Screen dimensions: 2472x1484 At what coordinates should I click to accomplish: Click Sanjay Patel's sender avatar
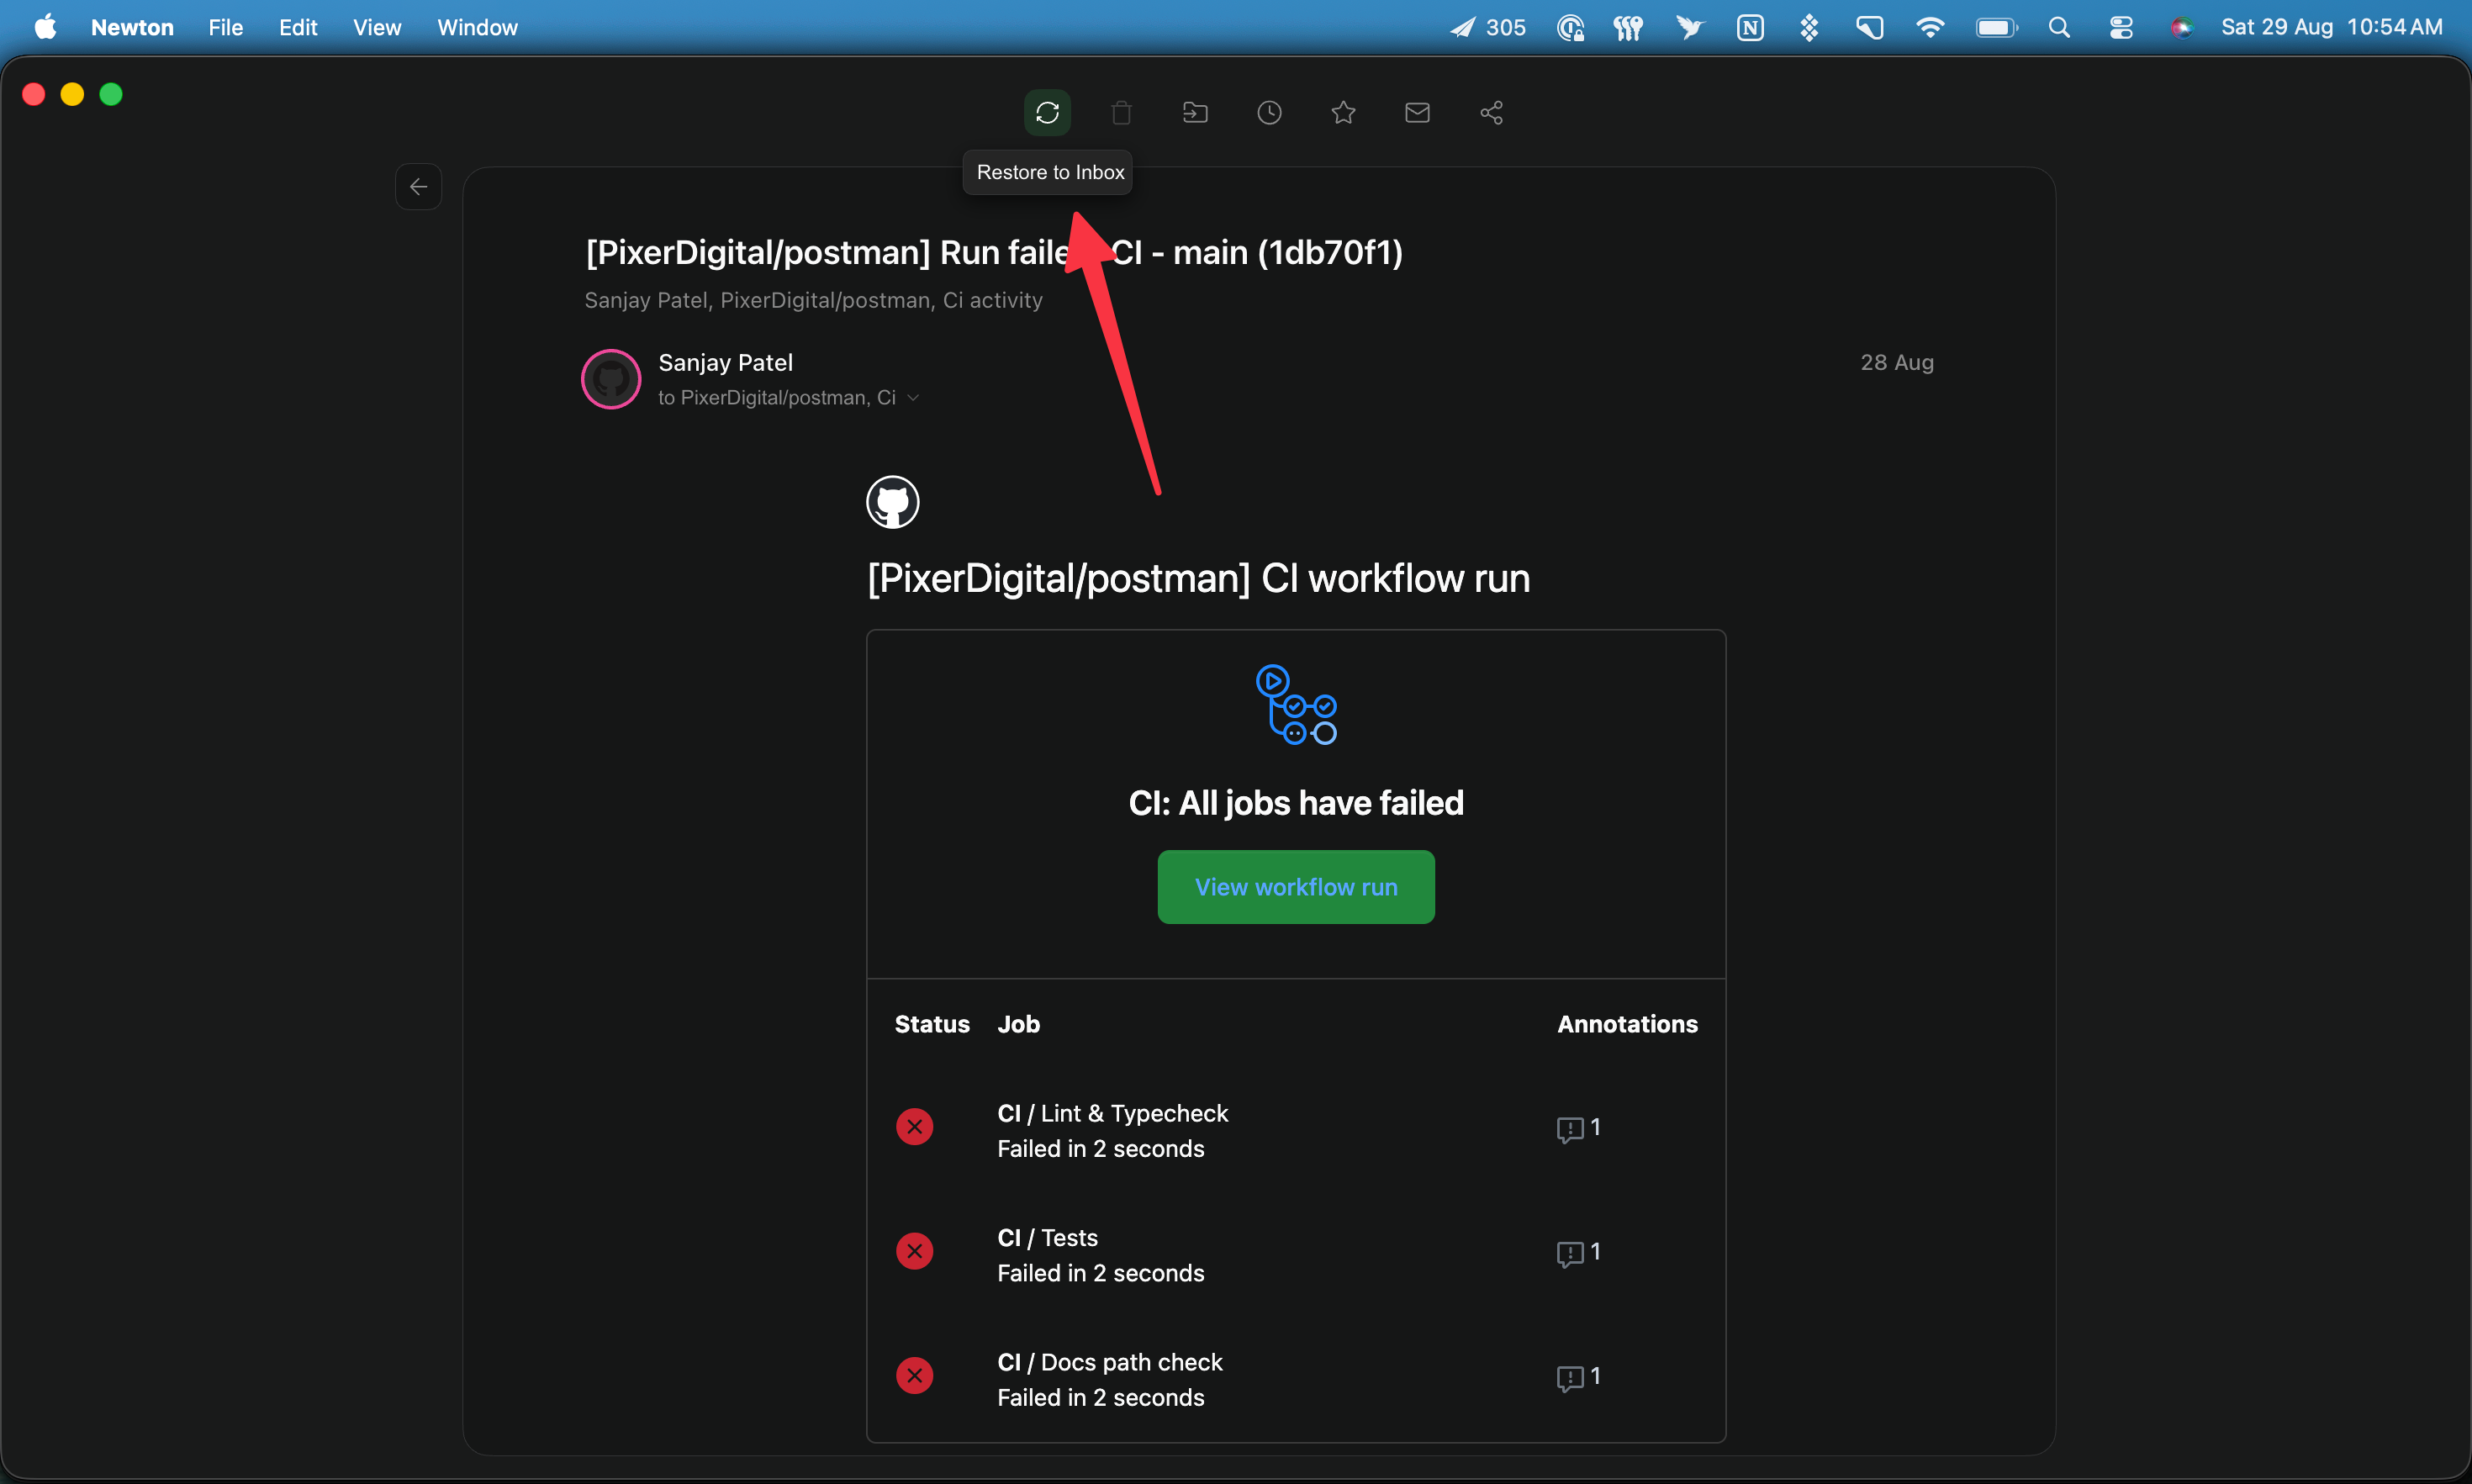click(x=611, y=379)
